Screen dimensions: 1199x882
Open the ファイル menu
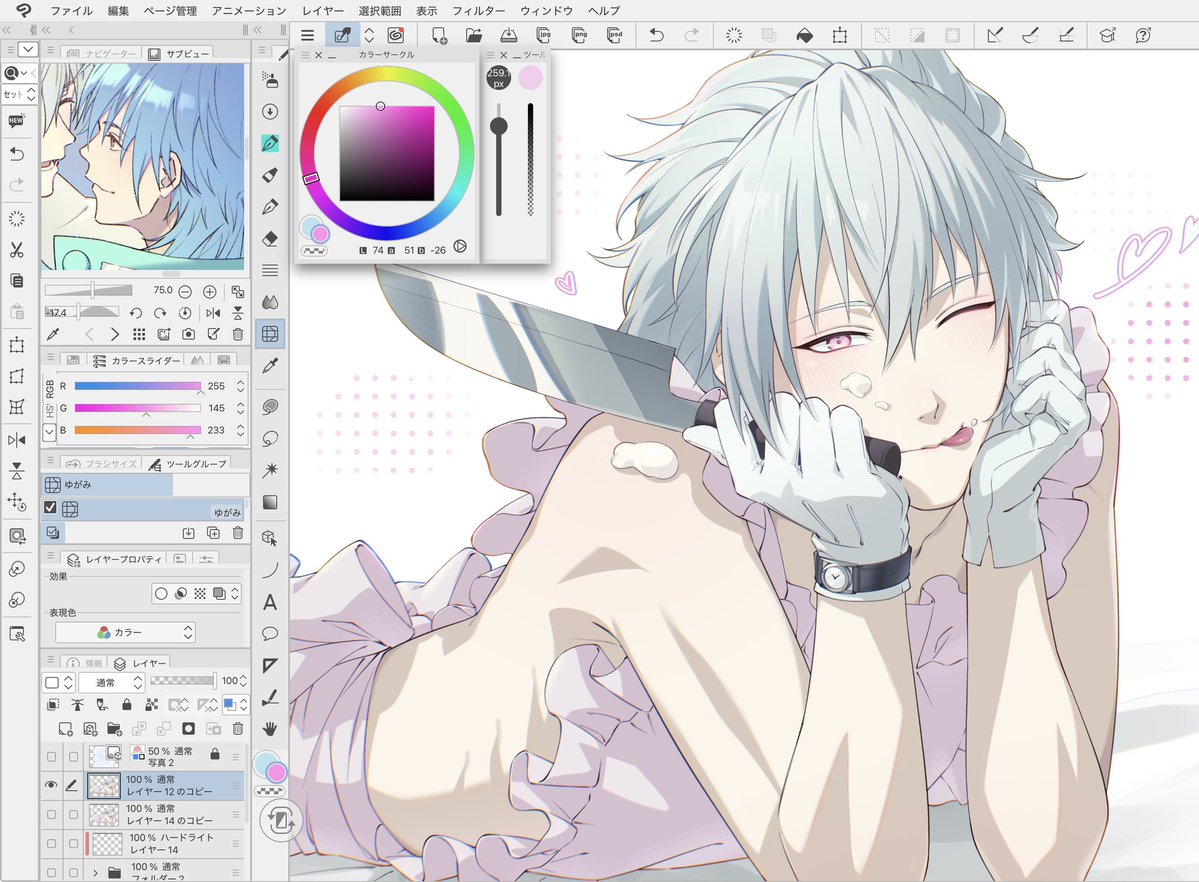(71, 11)
